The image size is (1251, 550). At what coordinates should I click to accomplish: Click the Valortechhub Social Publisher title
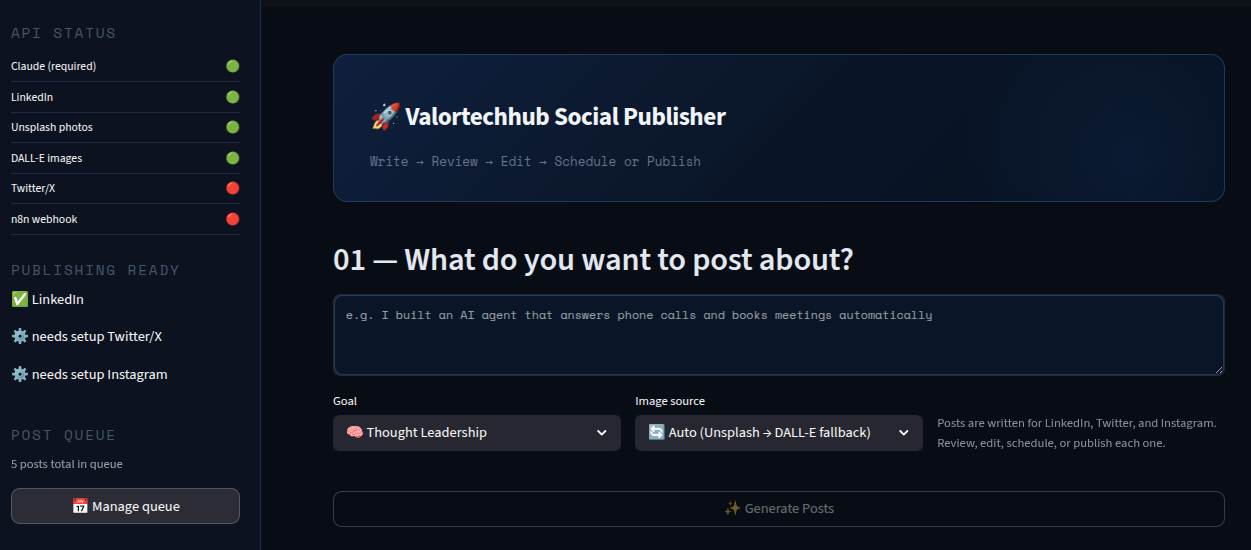[565, 116]
